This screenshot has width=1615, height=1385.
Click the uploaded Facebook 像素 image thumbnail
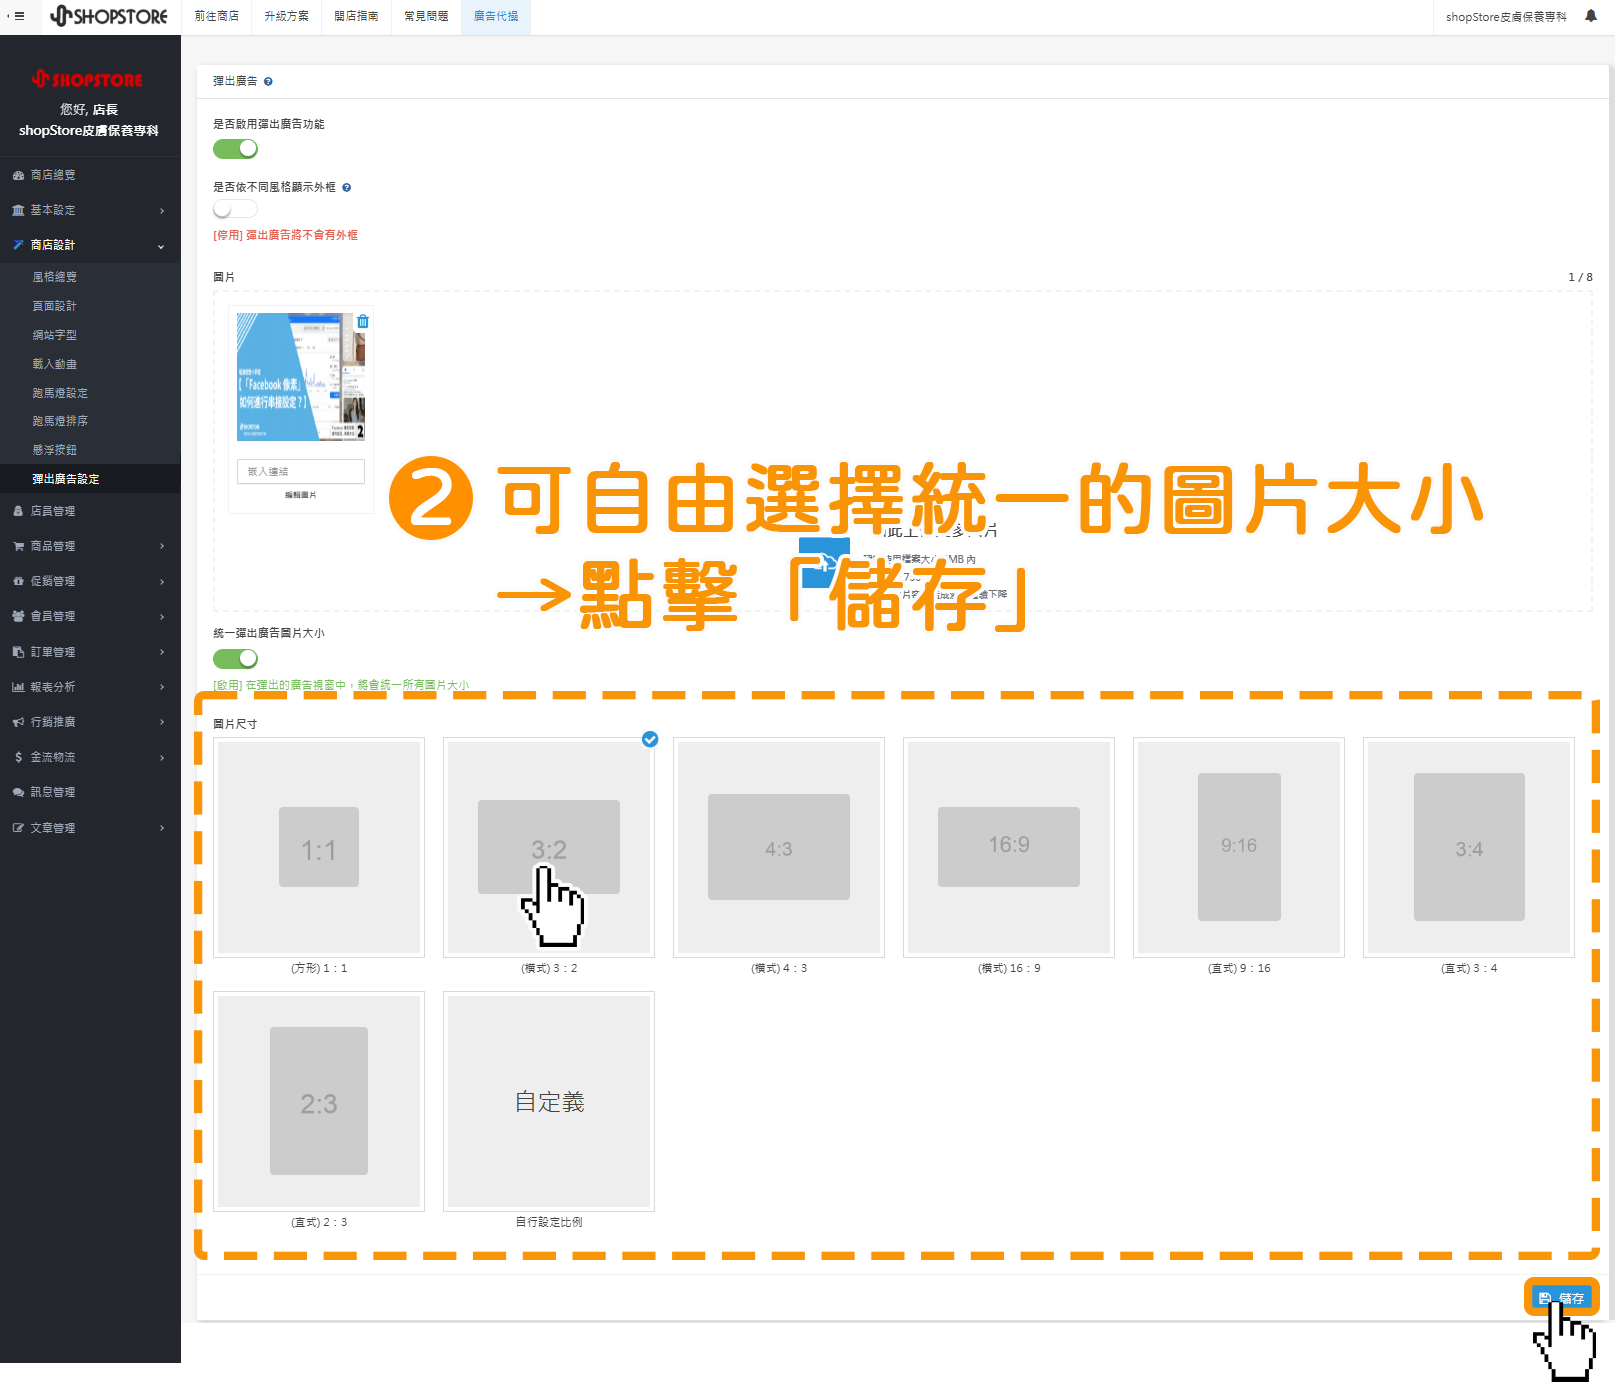click(301, 377)
